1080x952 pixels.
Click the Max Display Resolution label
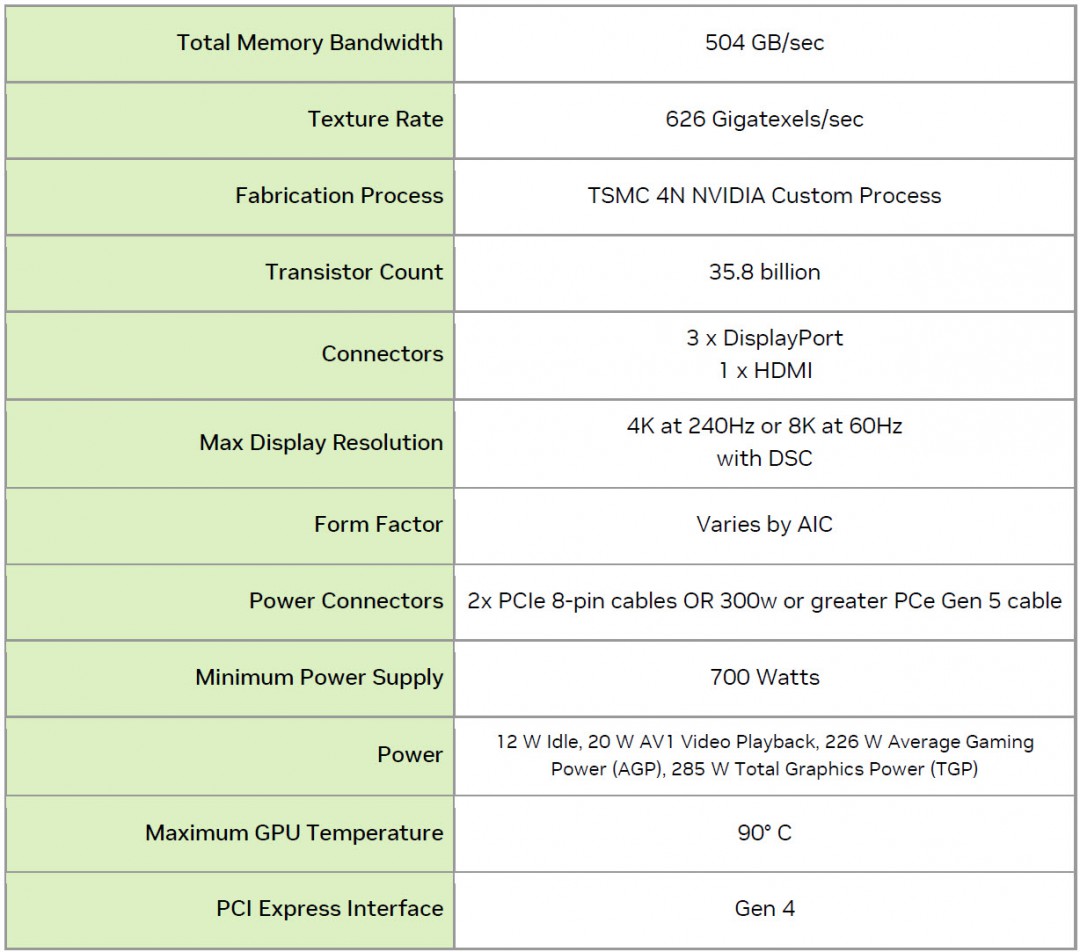pyautogui.click(x=321, y=443)
